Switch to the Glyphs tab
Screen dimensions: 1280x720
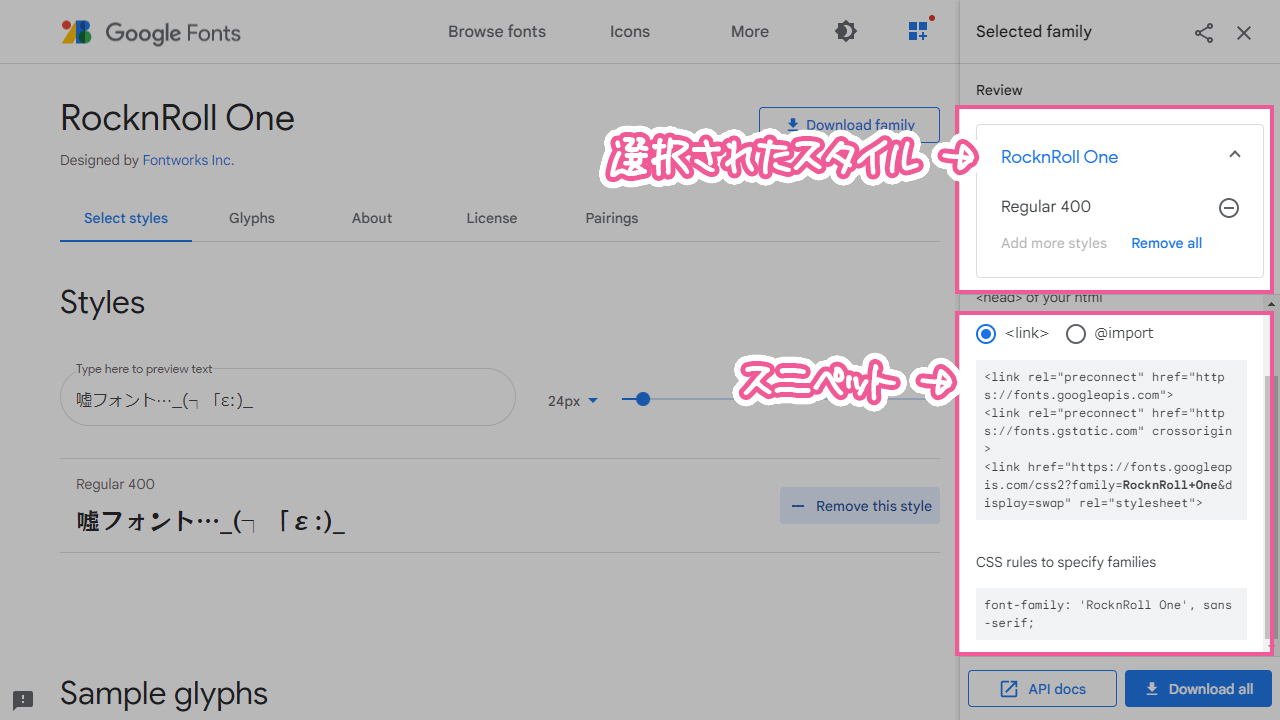252,218
